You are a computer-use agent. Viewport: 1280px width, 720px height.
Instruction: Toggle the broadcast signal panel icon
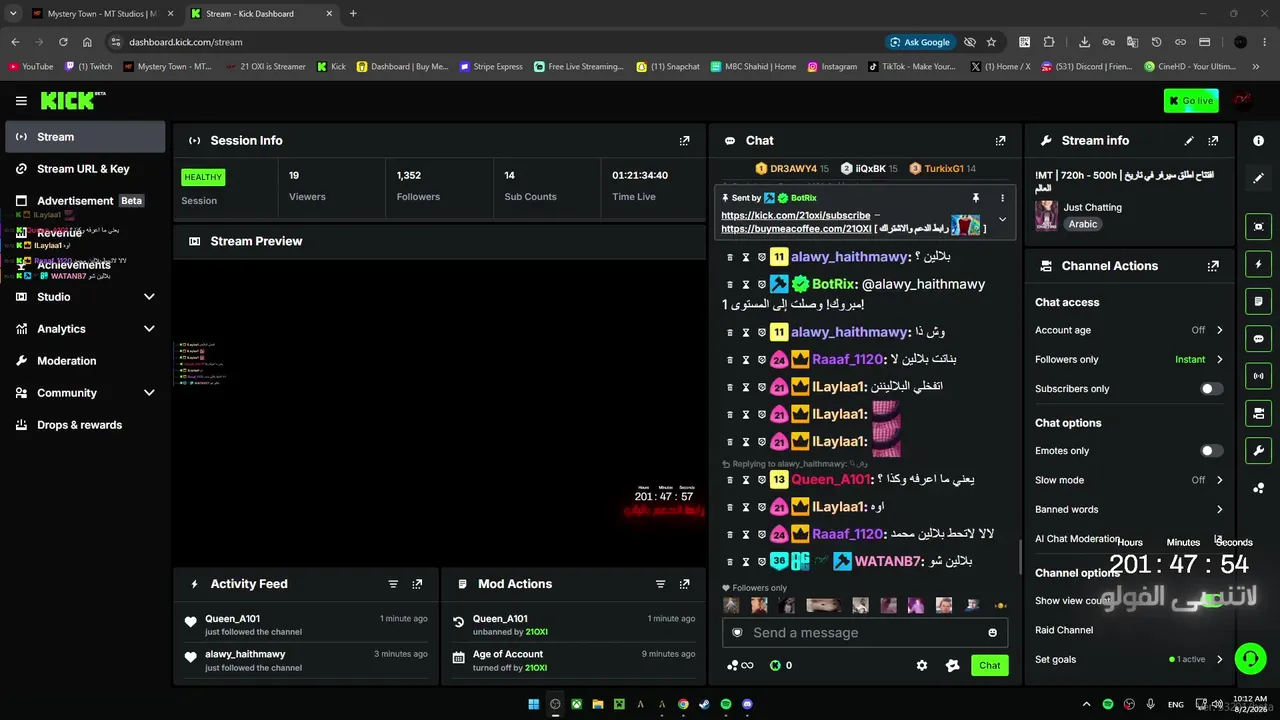1259,376
